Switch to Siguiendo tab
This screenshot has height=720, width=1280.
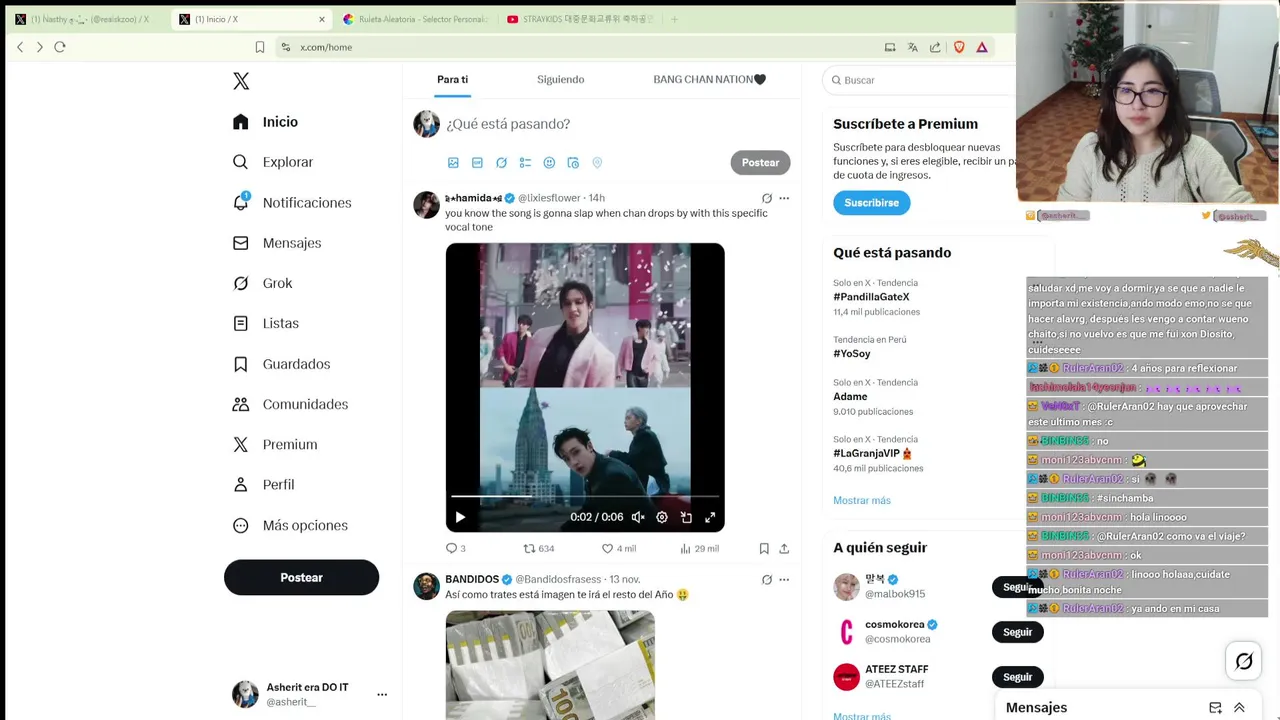point(560,79)
